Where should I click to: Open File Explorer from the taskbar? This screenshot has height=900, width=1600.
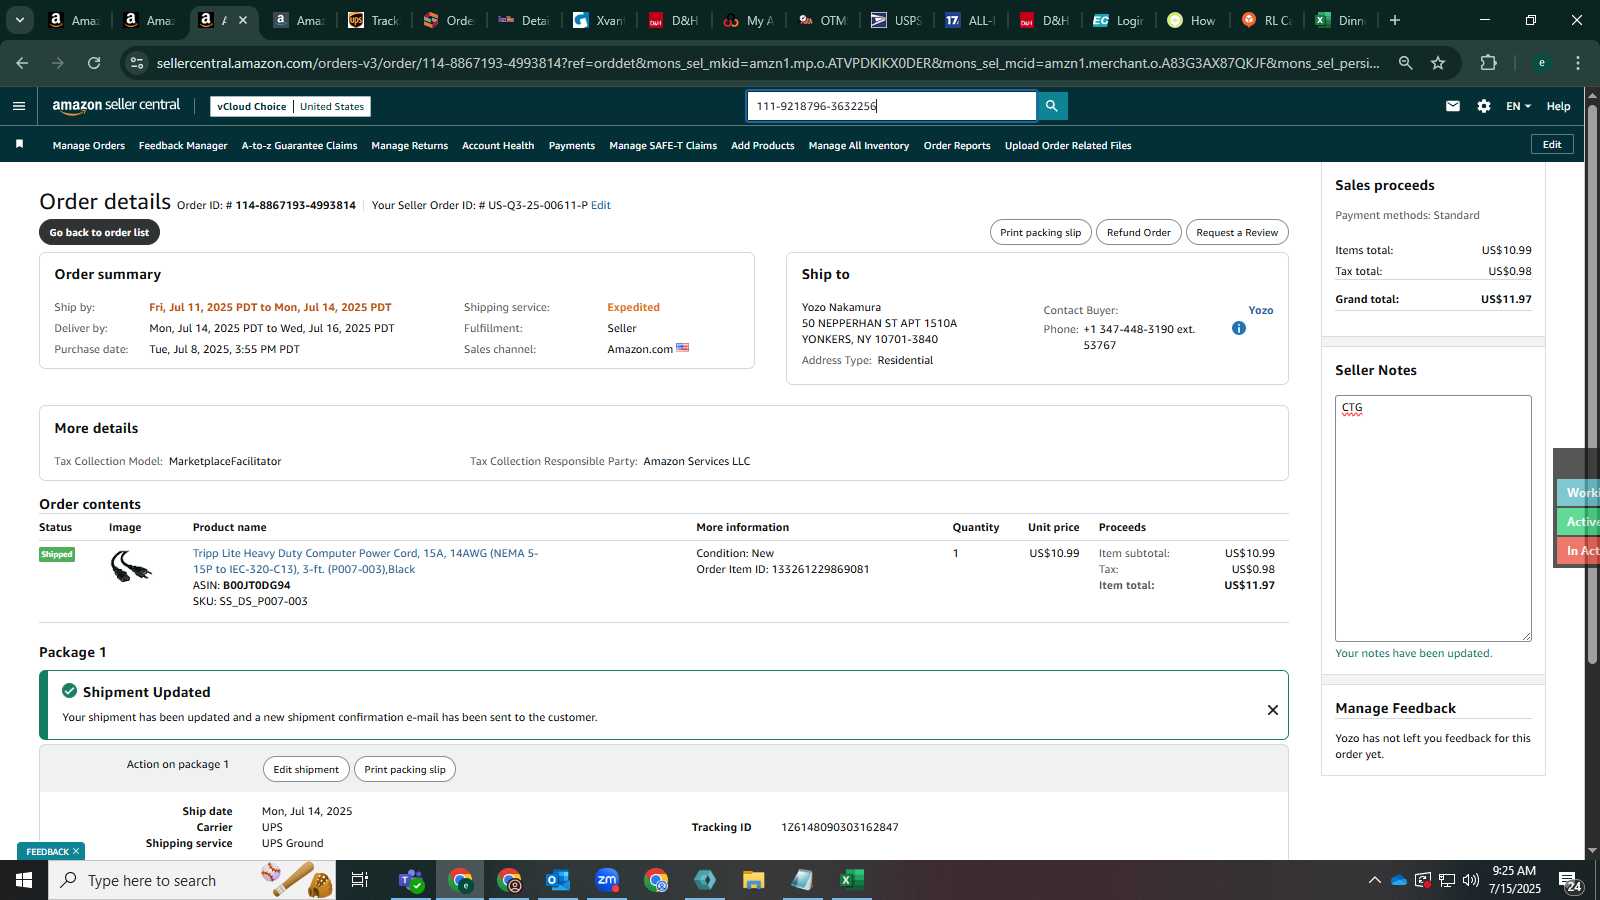tap(753, 880)
